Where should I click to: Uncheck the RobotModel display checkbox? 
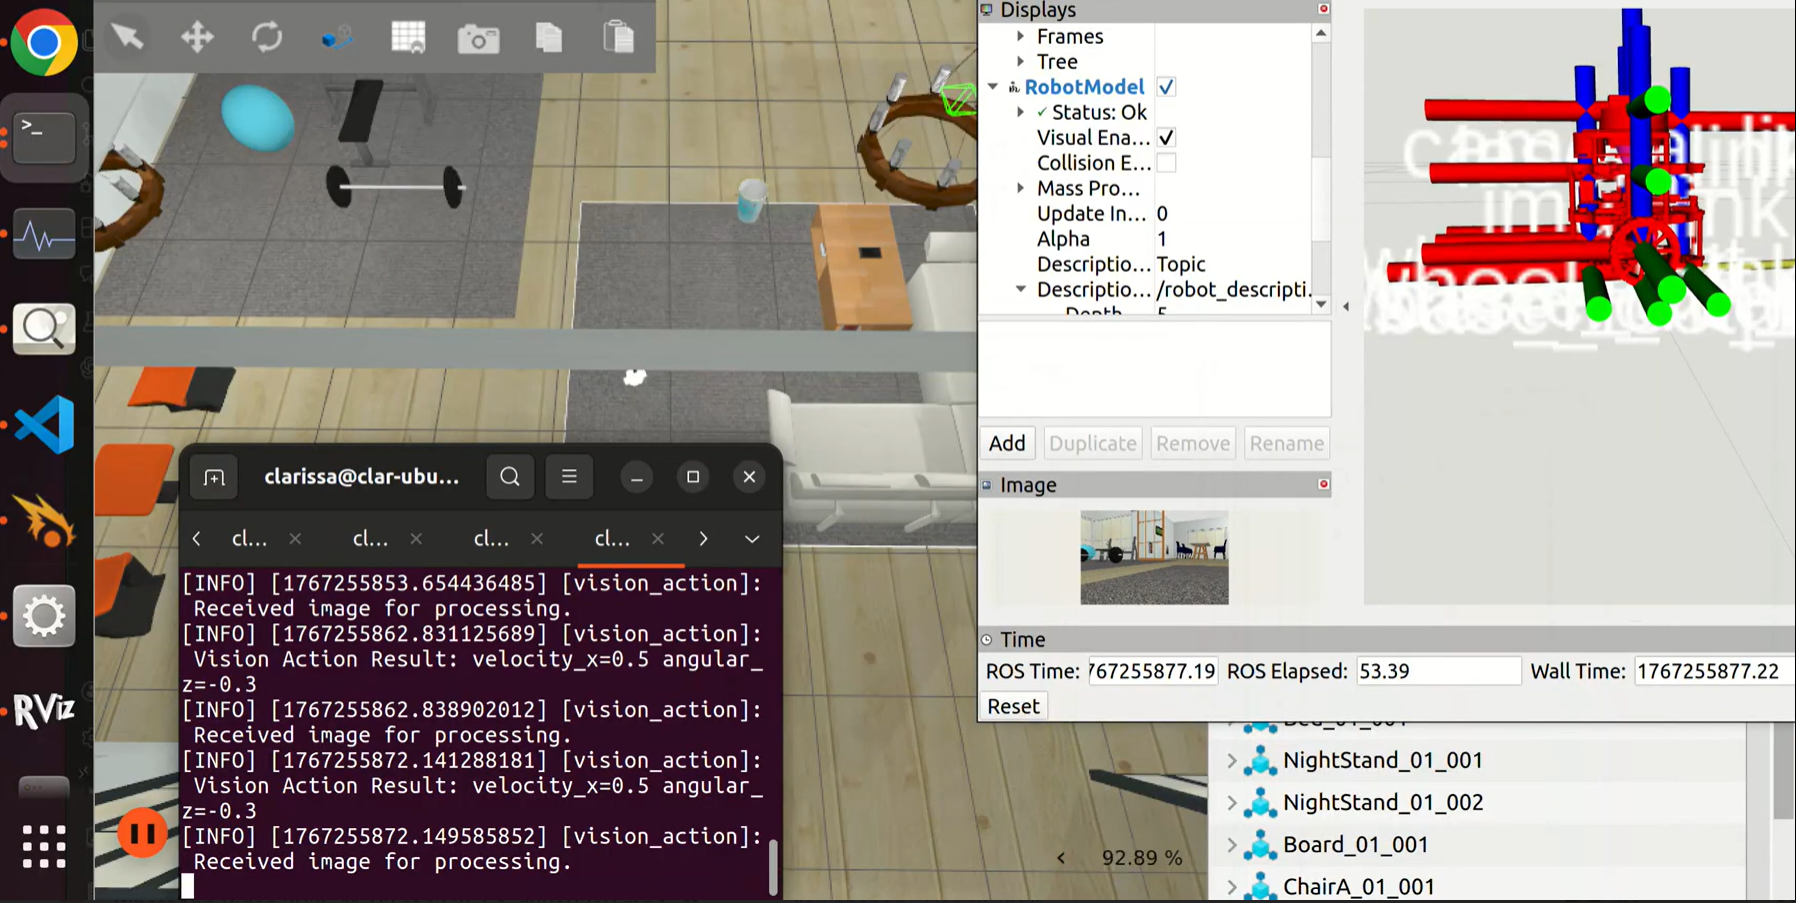(1166, 87)
